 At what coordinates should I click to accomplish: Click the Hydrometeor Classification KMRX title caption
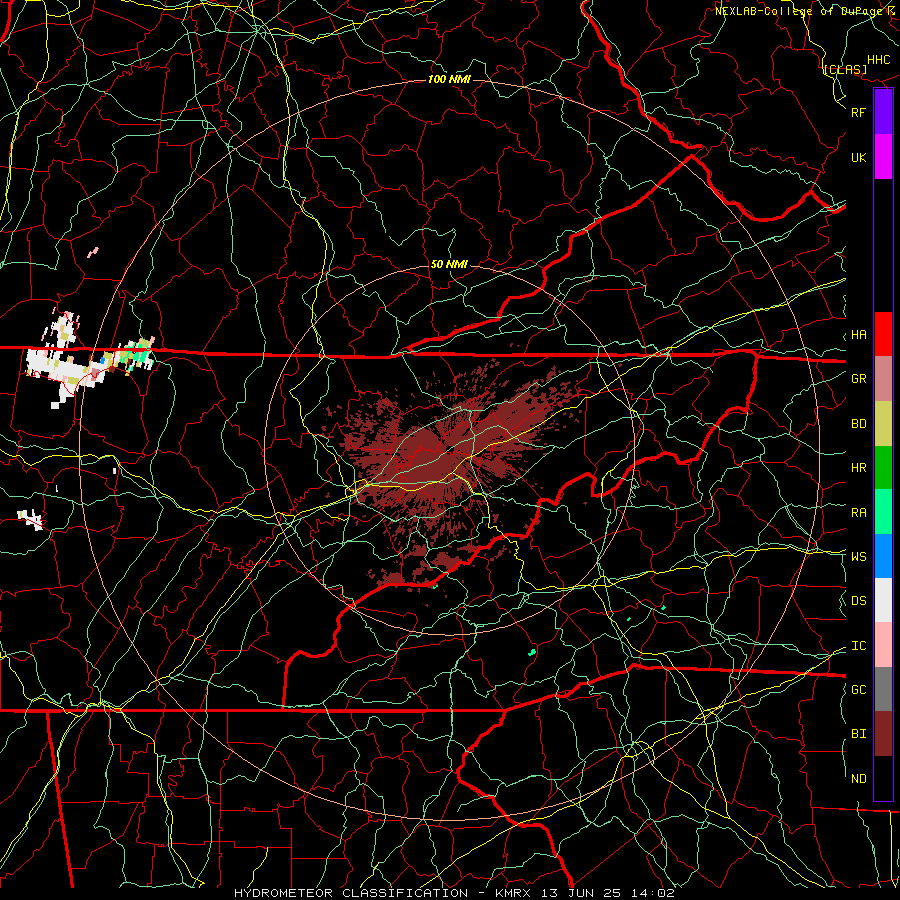(454, 893)
